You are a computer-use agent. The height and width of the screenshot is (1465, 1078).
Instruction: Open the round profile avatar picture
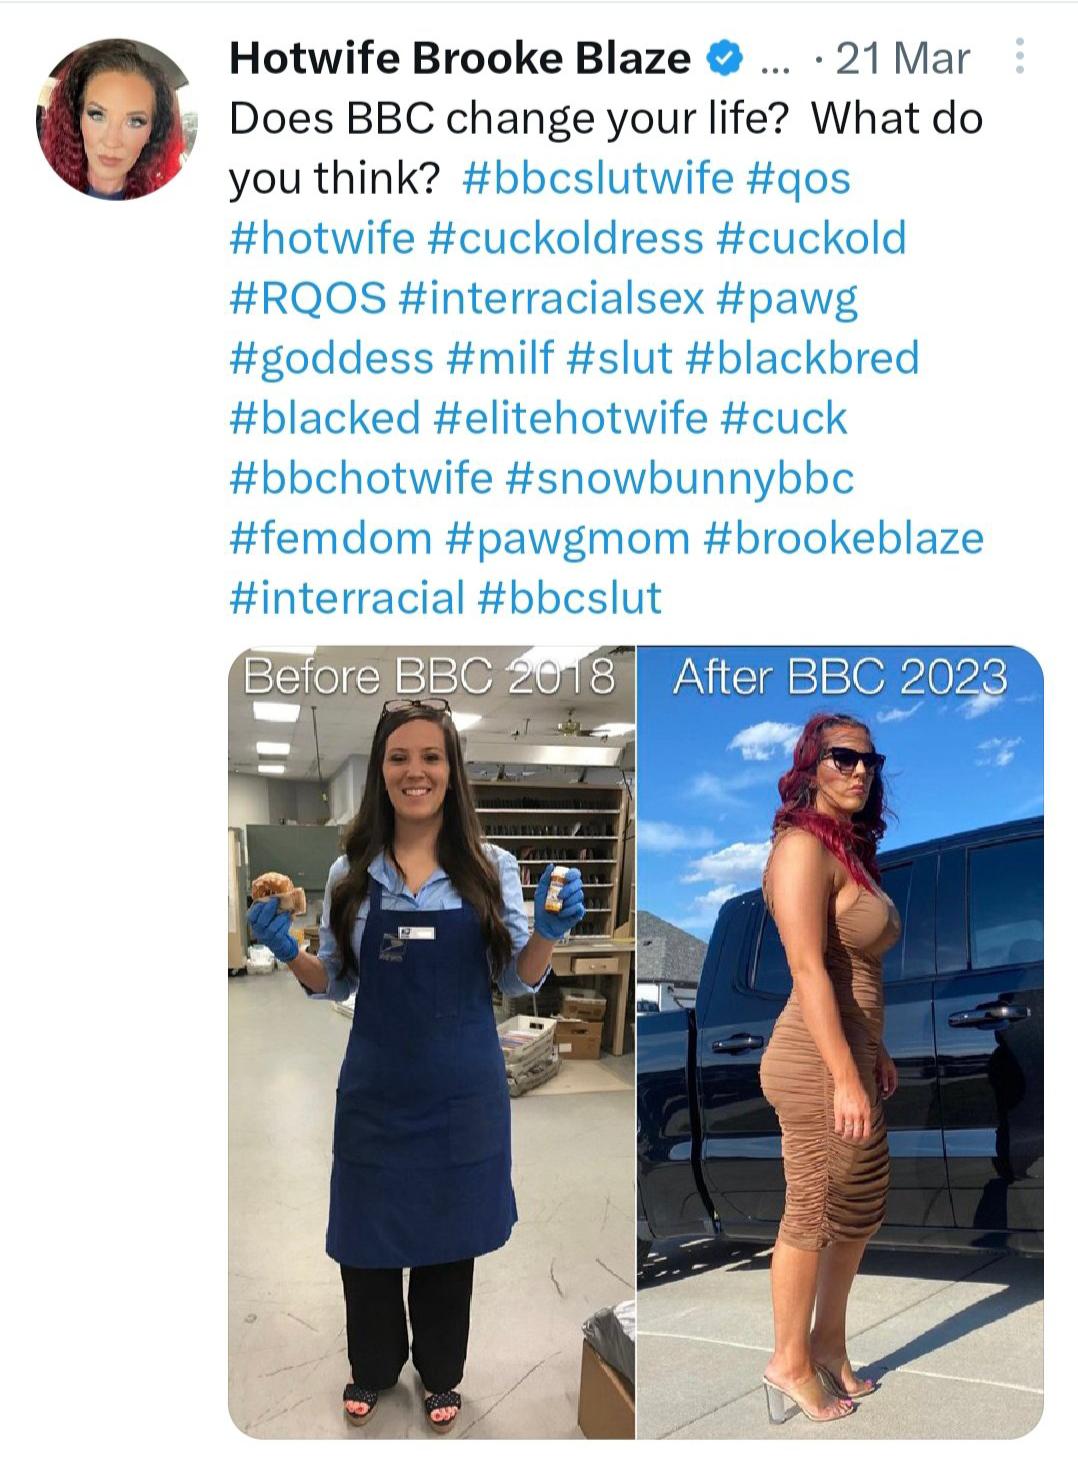click(x=115, y=118)
